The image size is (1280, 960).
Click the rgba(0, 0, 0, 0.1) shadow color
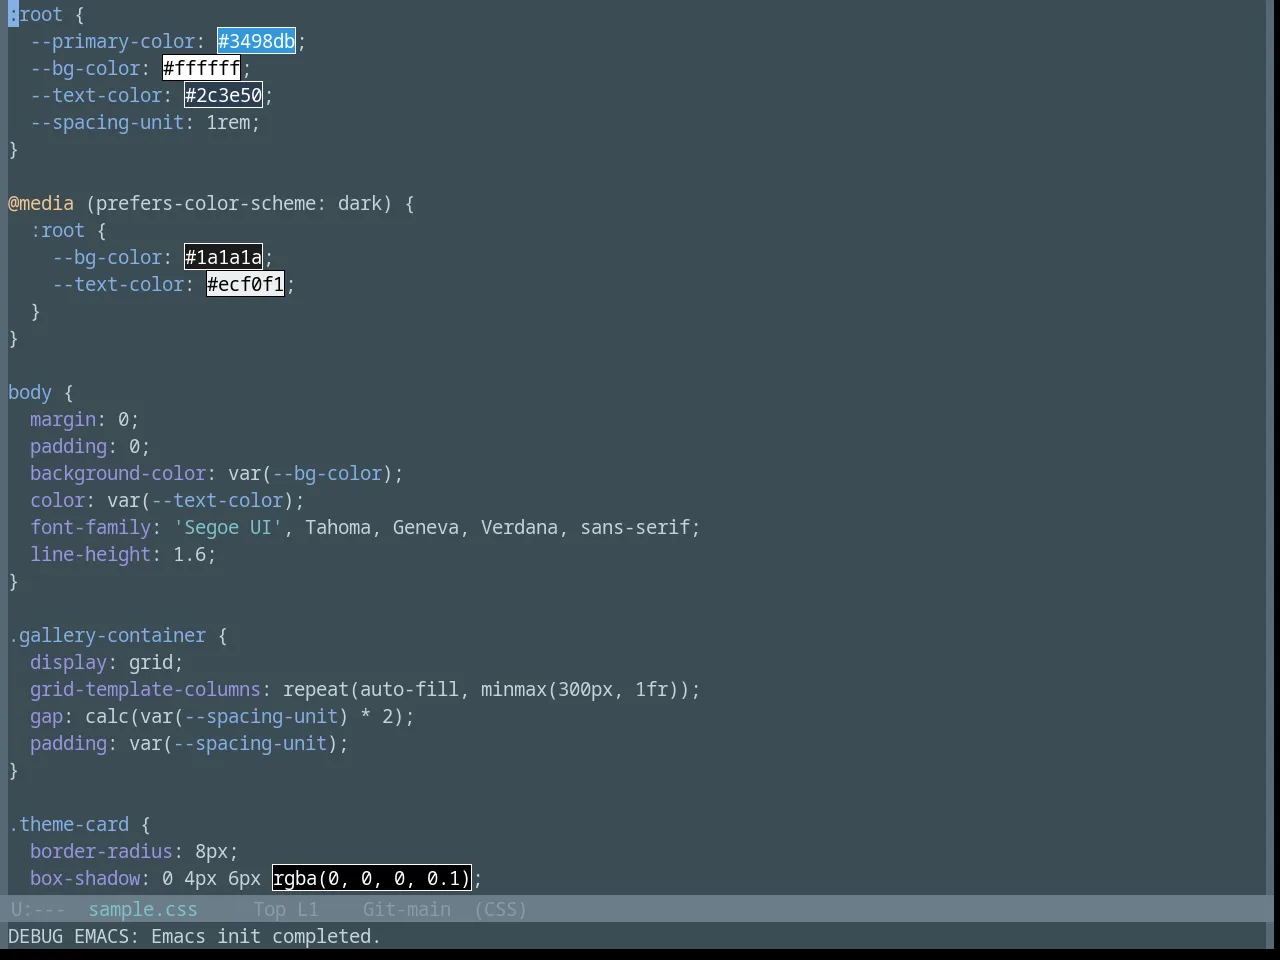[371, 878]
